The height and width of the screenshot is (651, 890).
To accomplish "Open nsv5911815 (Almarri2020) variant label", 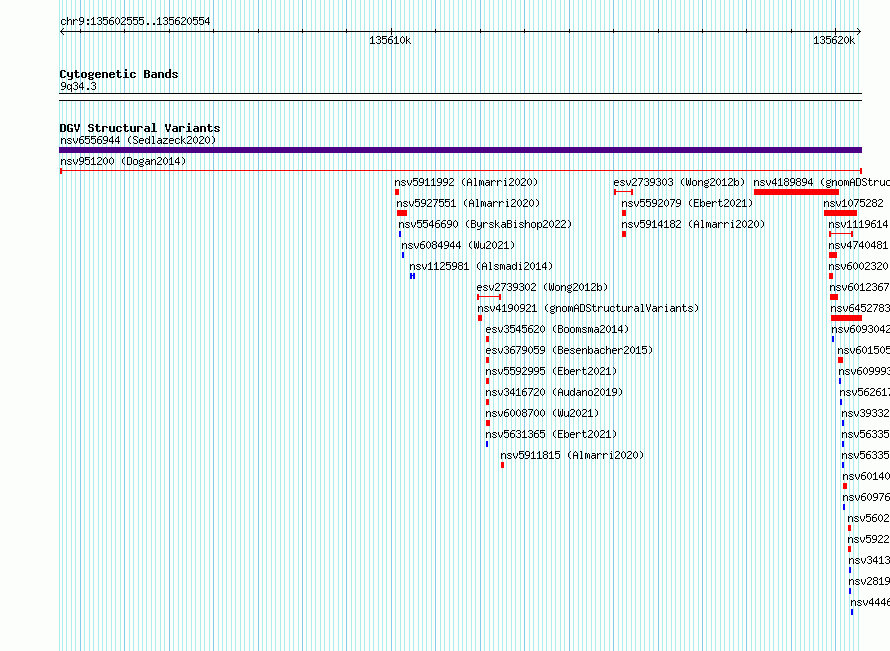I will [x=572, y=455].
